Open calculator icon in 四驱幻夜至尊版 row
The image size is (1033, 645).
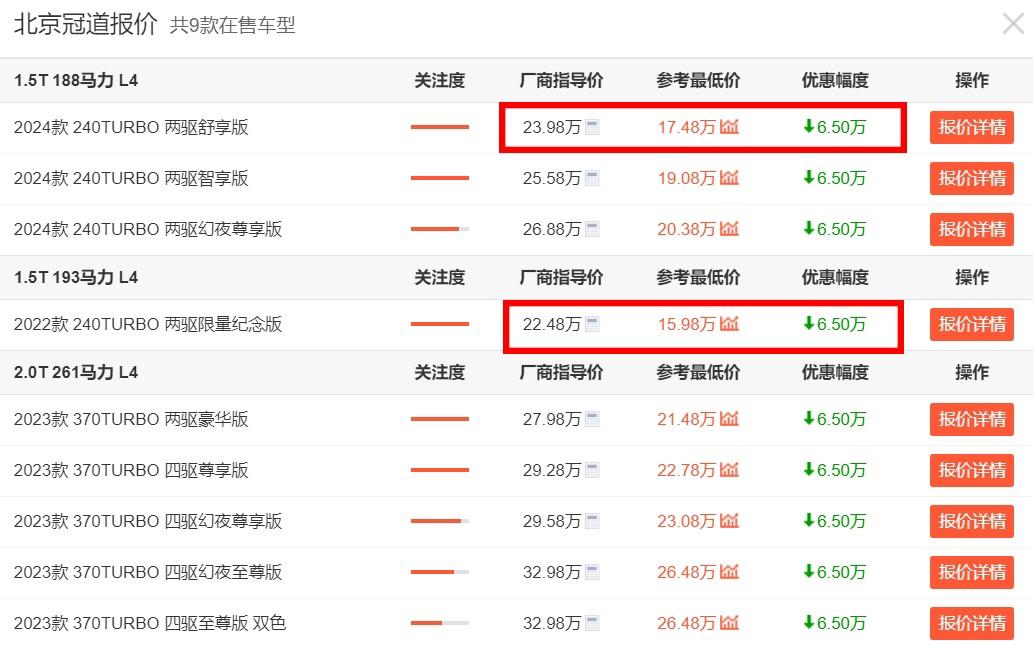pos(592,572)
